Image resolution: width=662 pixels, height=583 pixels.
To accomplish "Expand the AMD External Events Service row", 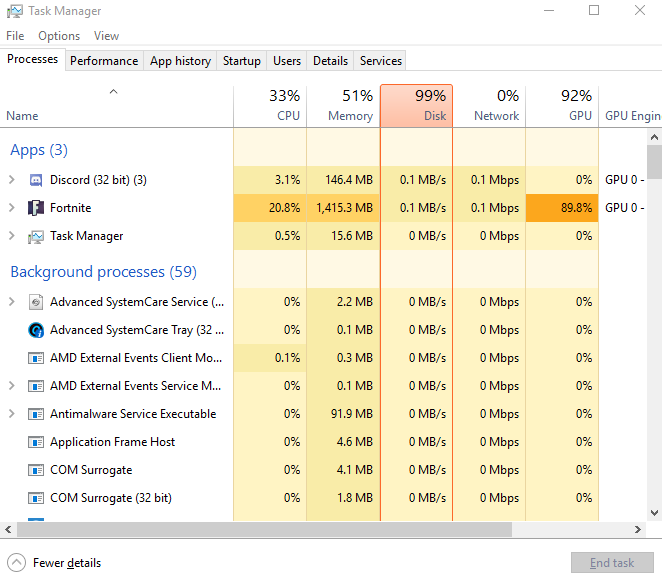I will pos(12,386).
